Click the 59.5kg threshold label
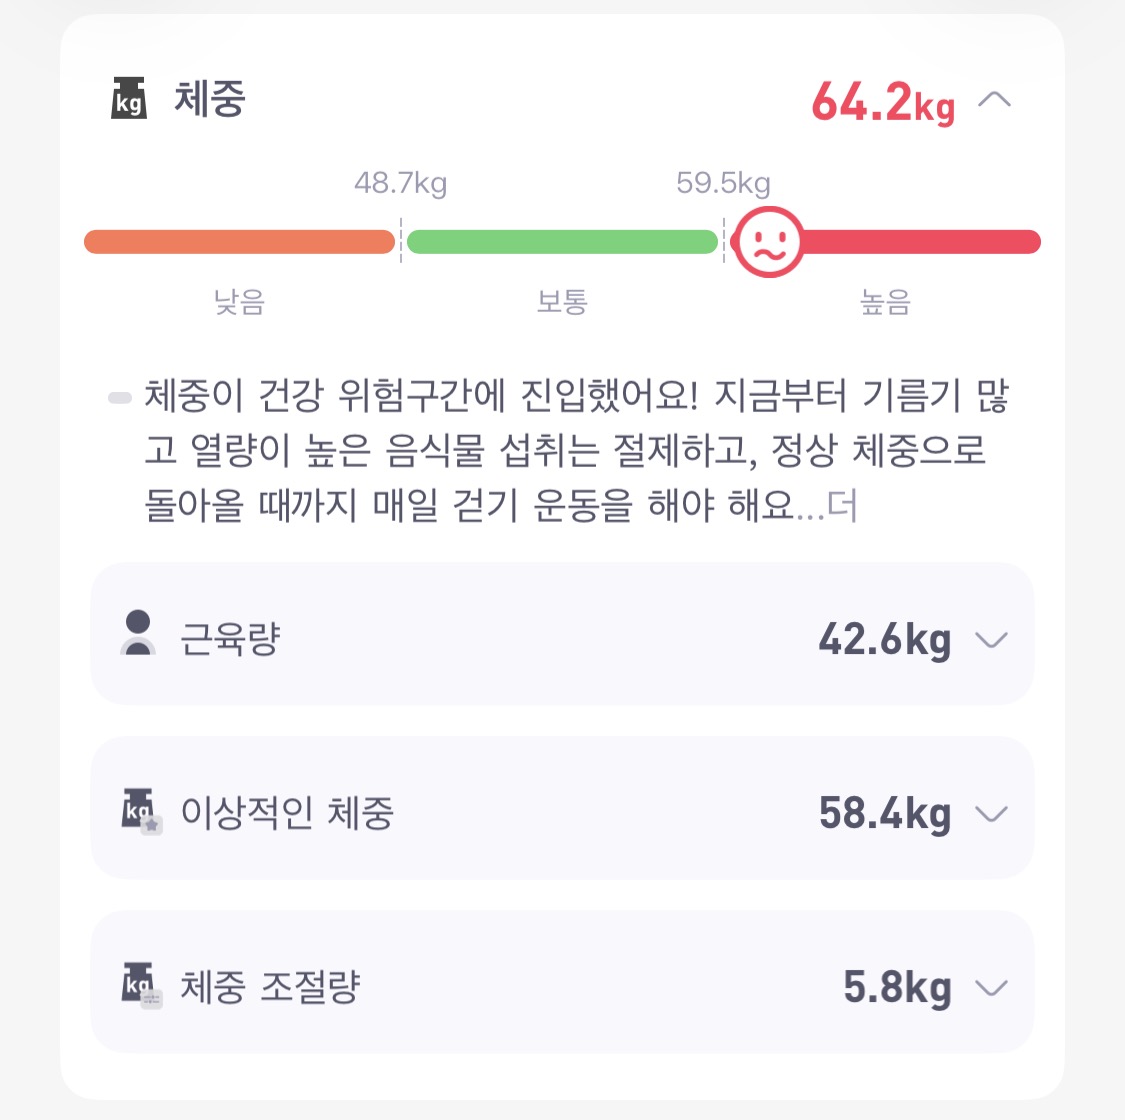 click(x=723, y=184)
